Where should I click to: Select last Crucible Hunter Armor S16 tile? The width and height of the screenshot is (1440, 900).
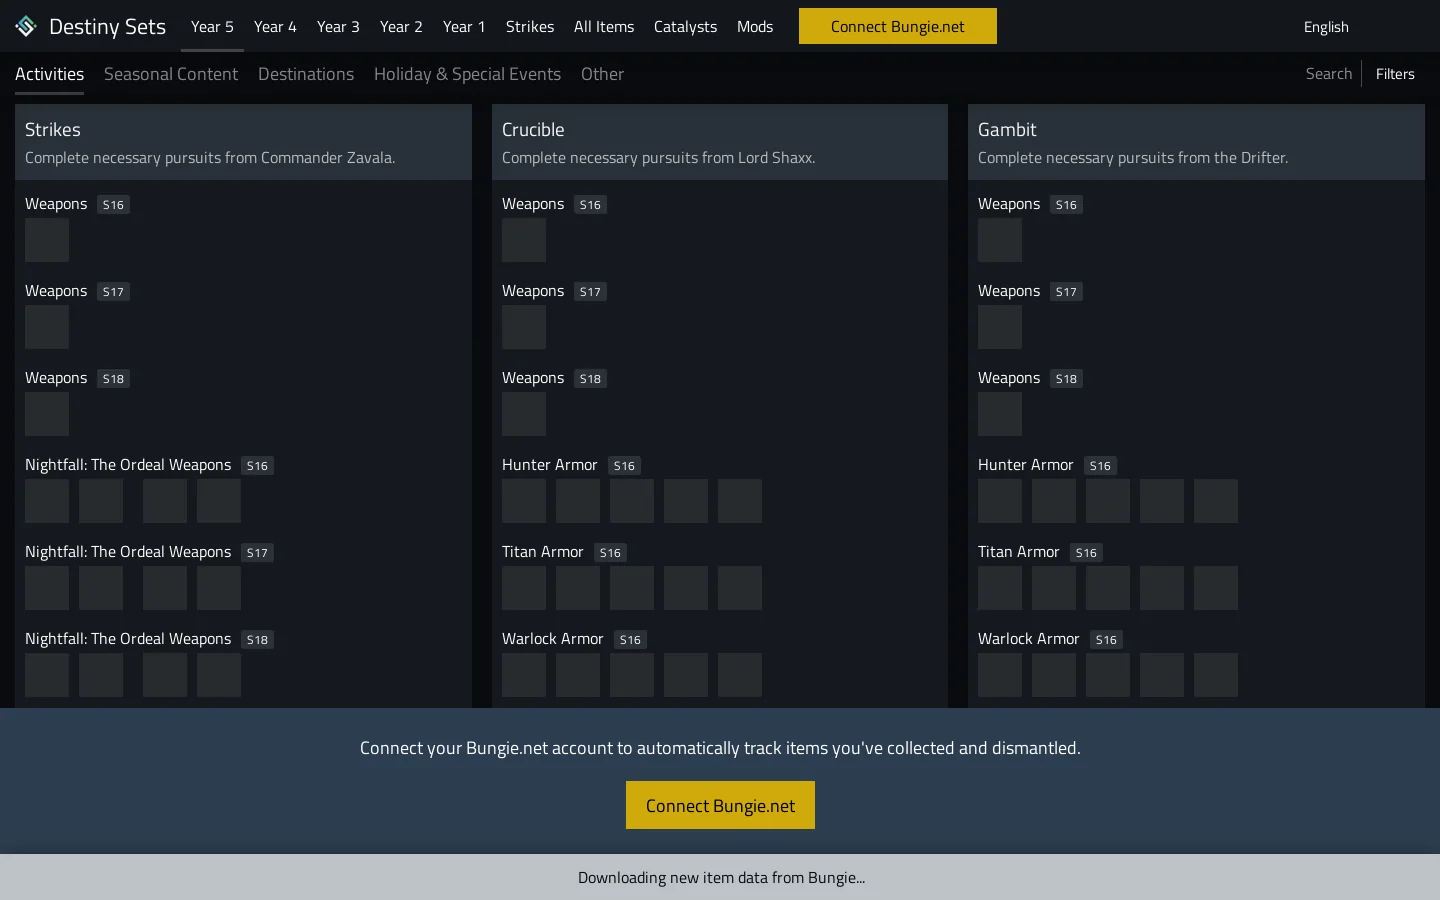pos(740,501)
